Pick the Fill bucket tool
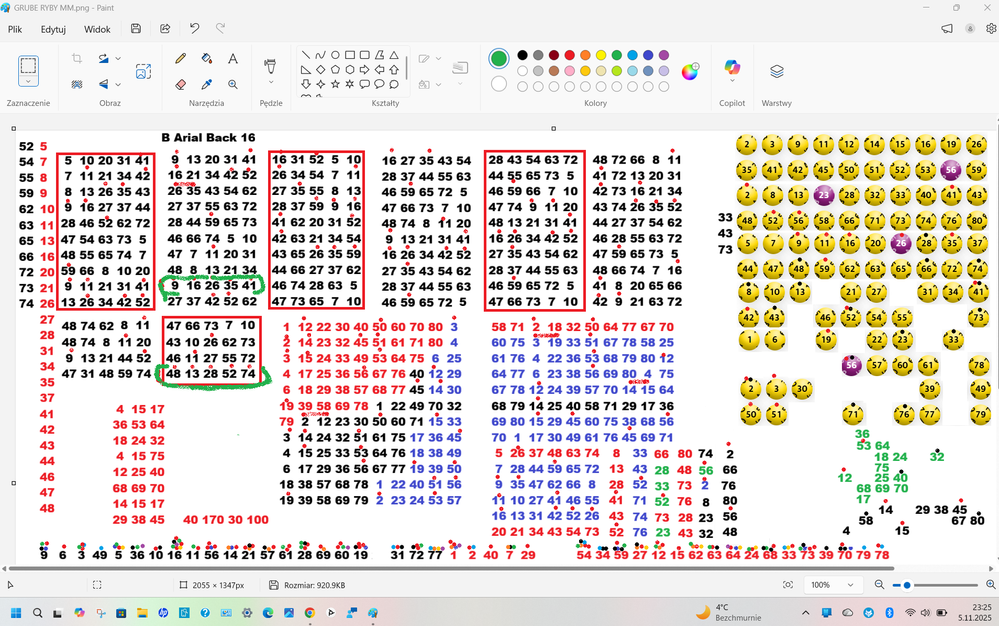The image size is (999, 626). pyautogui.click(x=207, y=59)
